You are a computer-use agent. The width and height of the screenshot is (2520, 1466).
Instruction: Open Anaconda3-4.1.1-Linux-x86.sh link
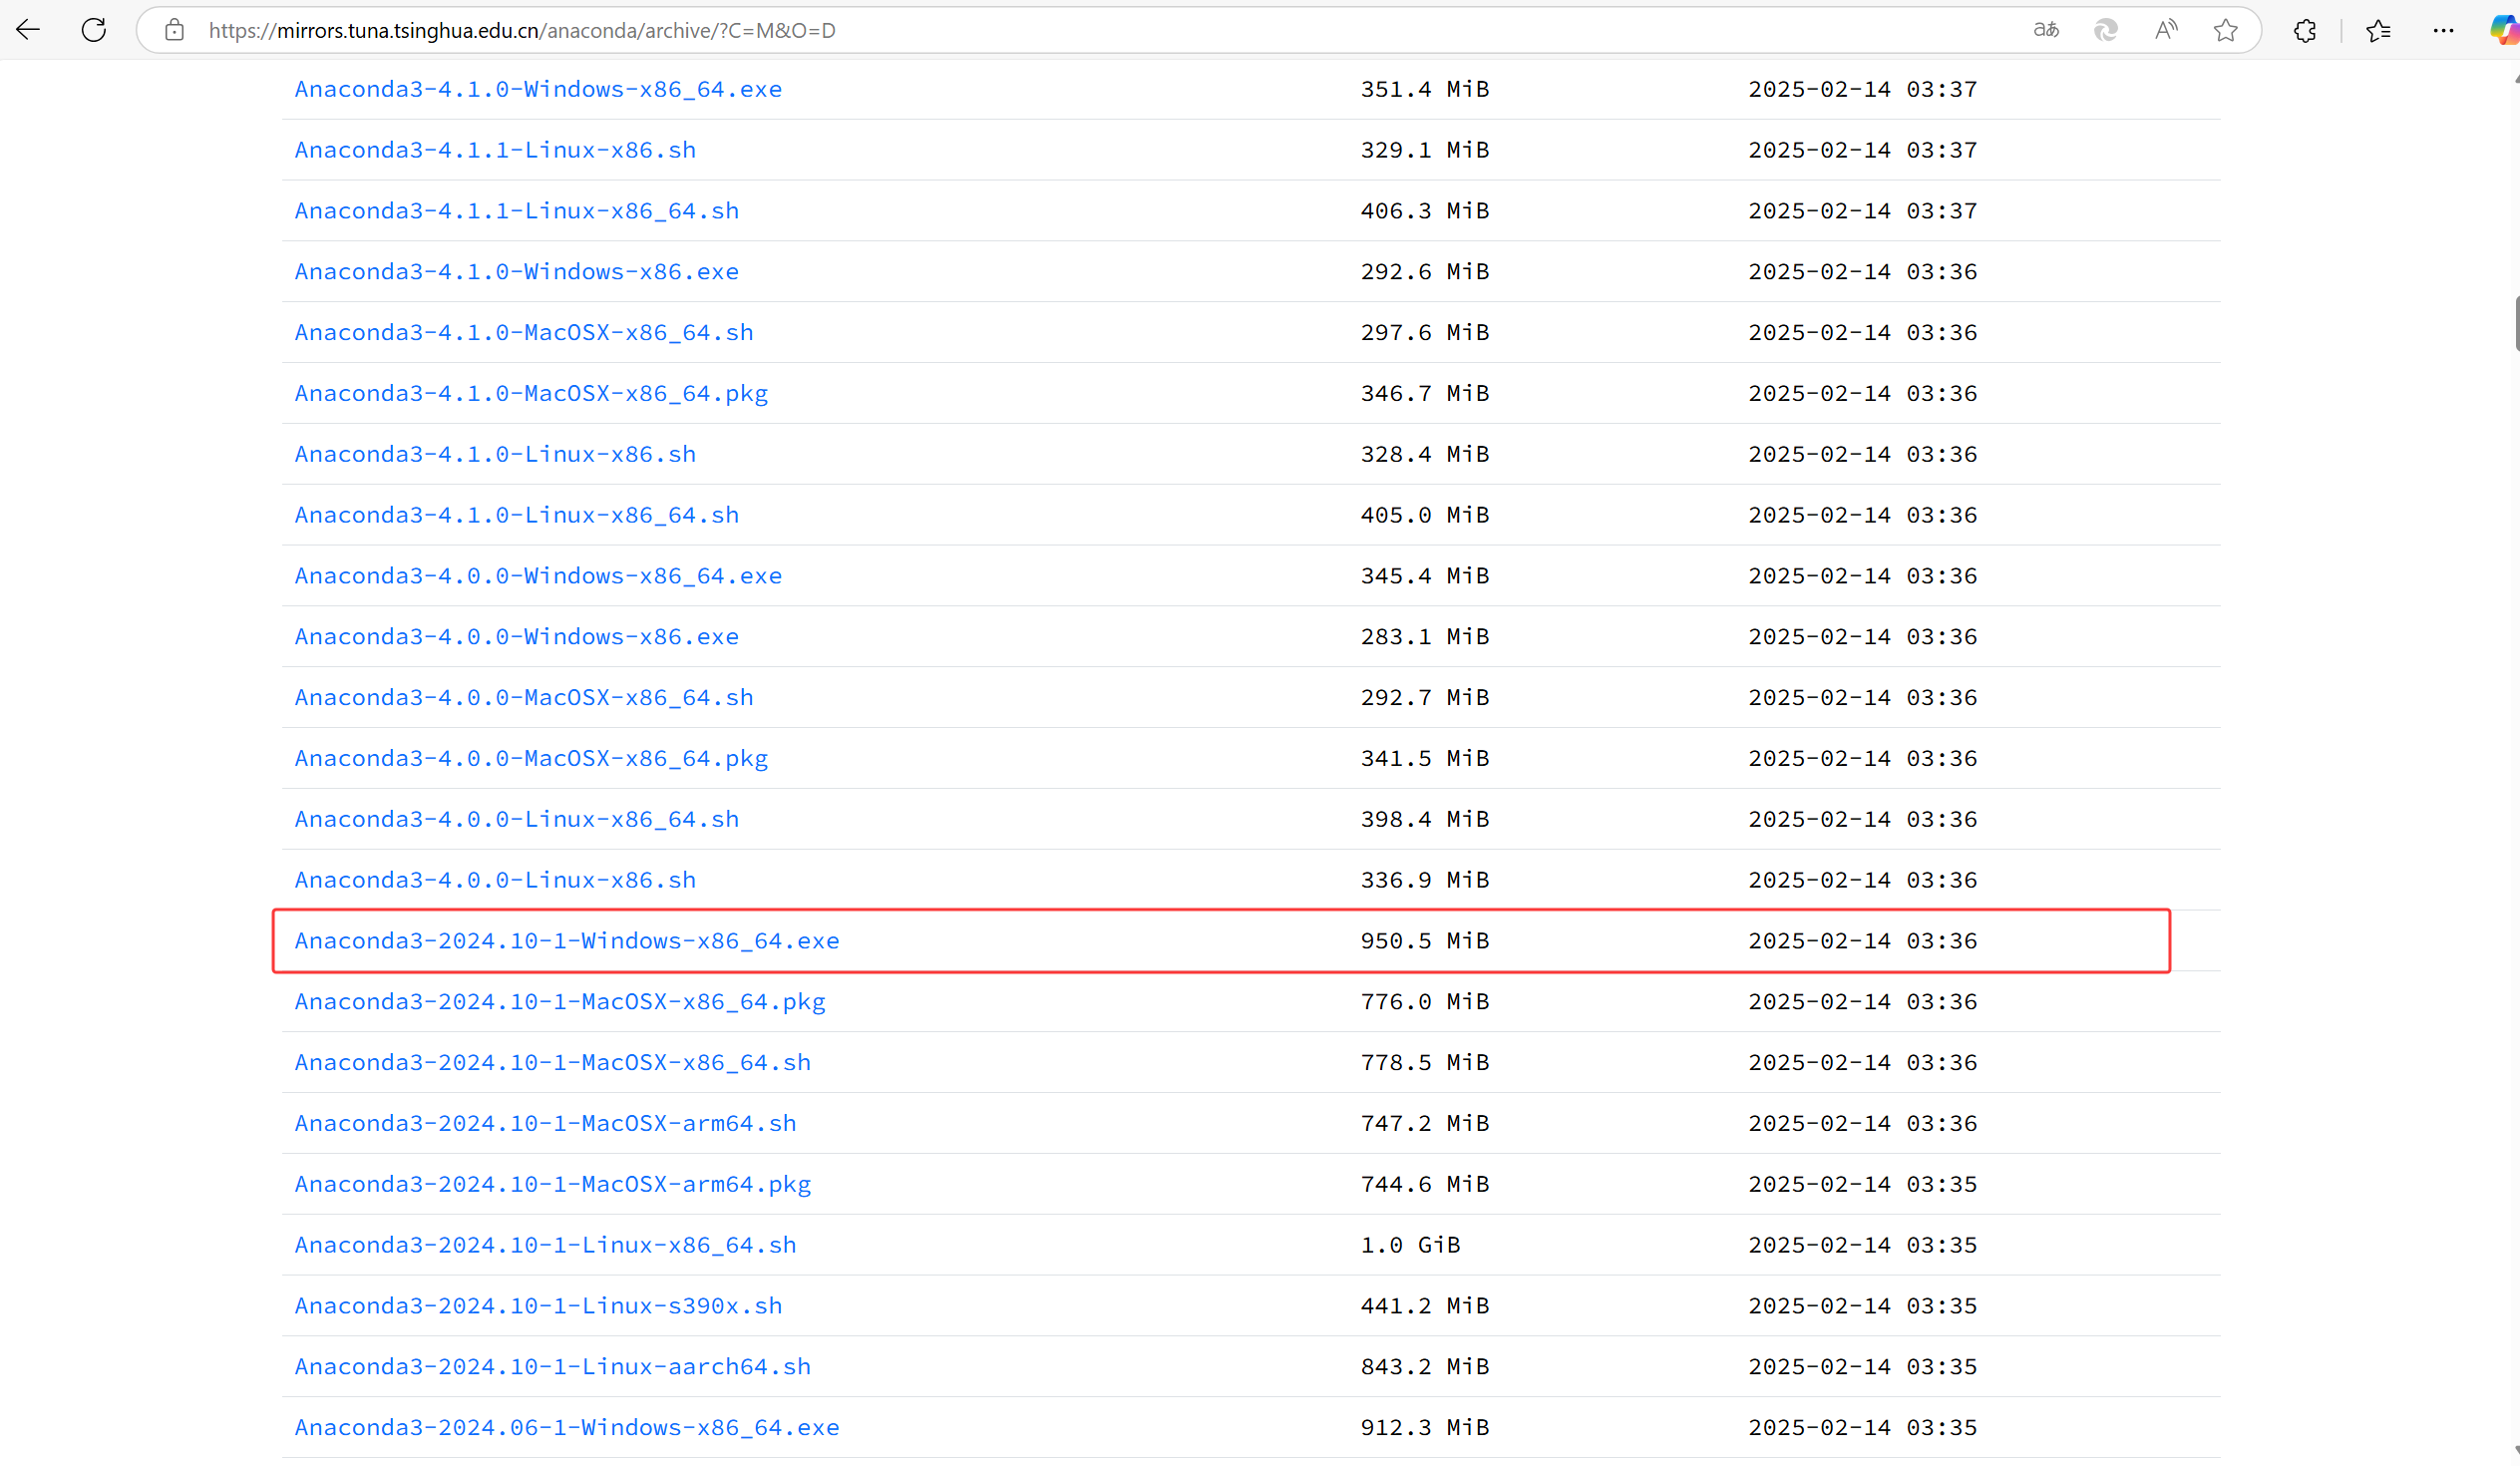pos(495,150)
